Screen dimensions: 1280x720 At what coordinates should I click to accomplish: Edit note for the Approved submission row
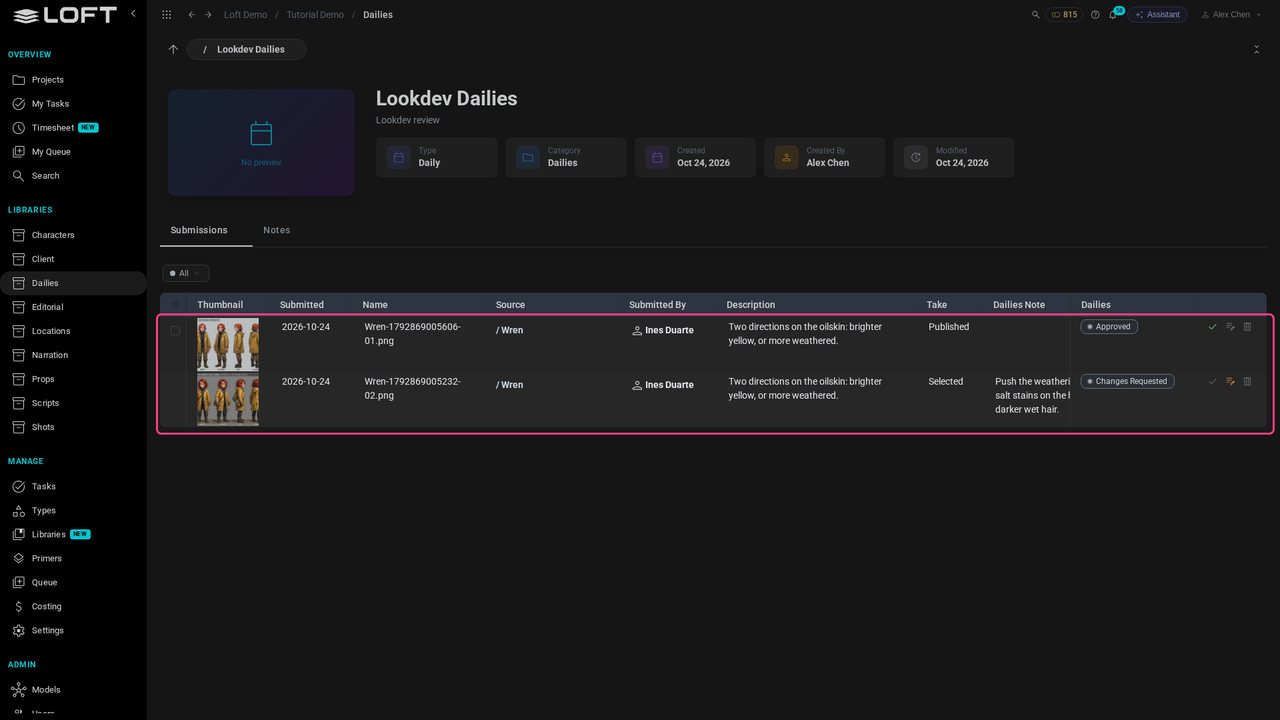tap(1230, 327)
